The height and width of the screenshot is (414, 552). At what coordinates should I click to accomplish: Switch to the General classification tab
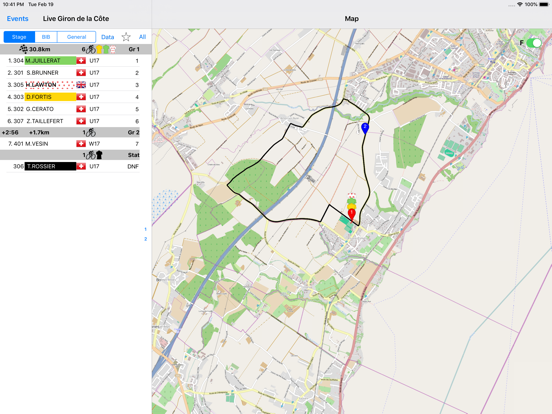76,37
